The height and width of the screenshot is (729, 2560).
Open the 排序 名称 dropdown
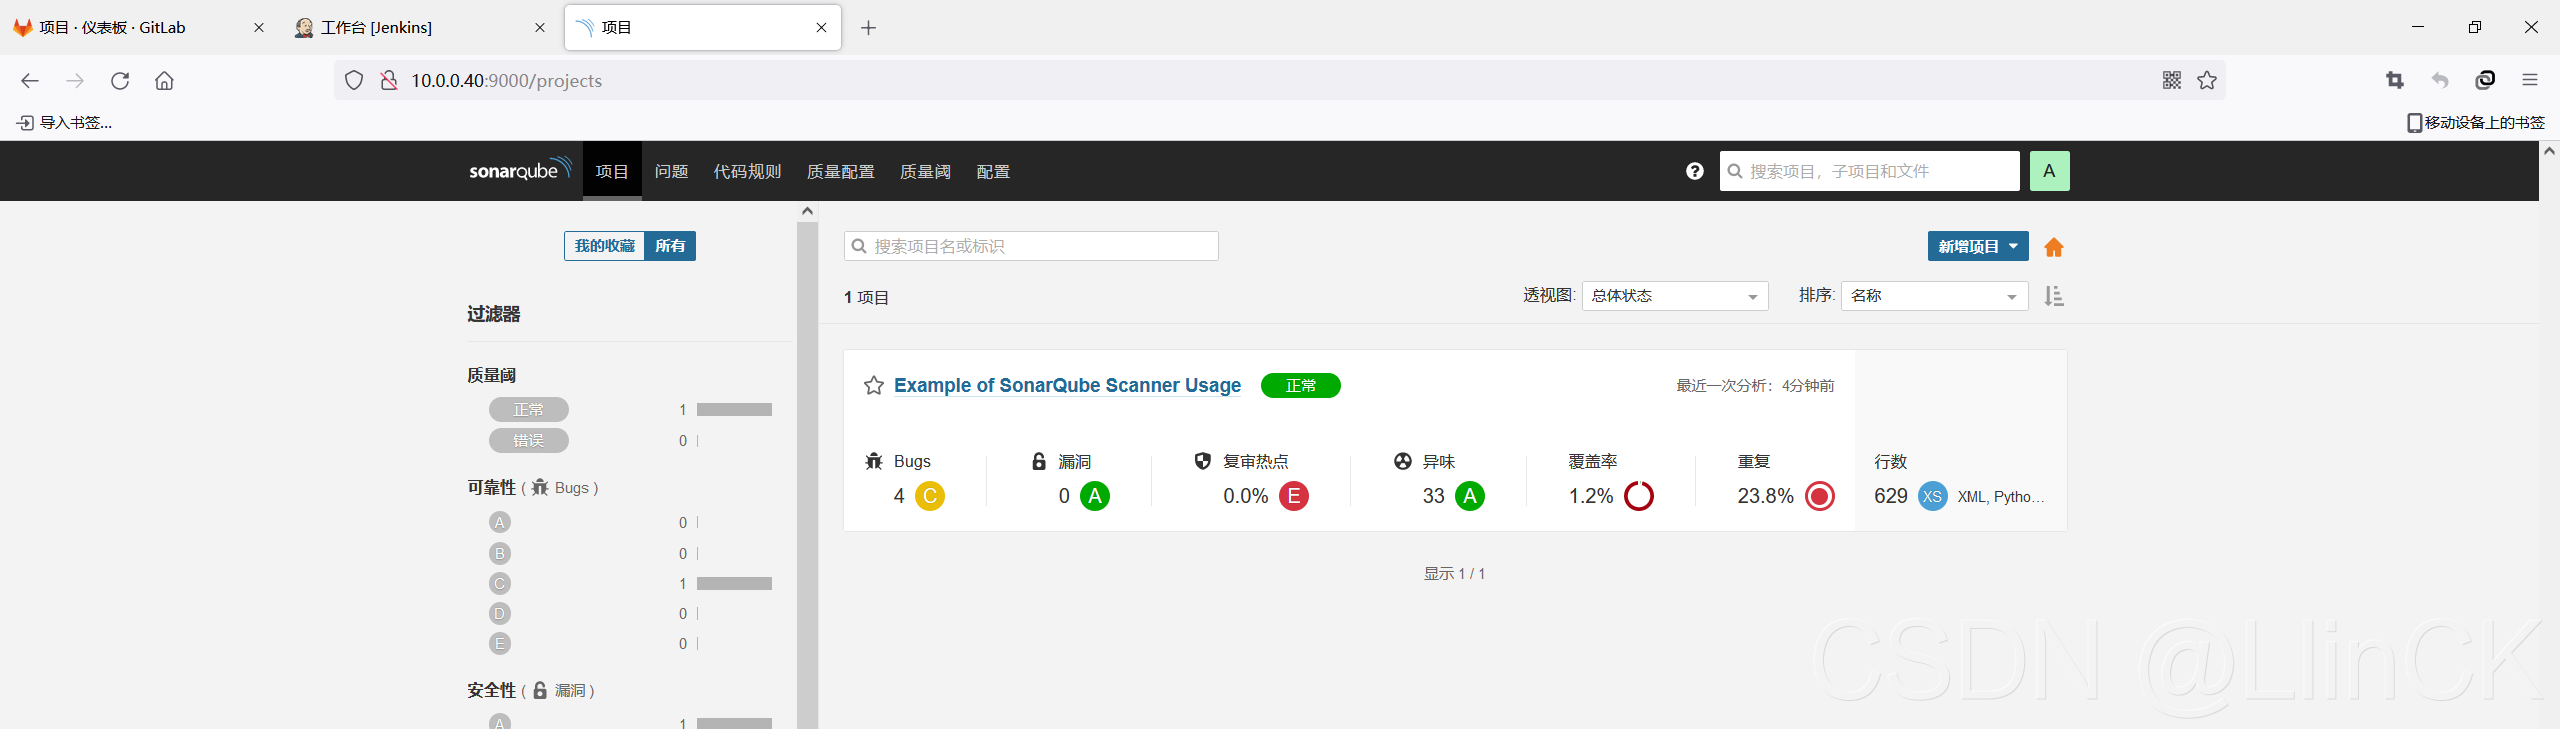click(x=1934, y=296)
